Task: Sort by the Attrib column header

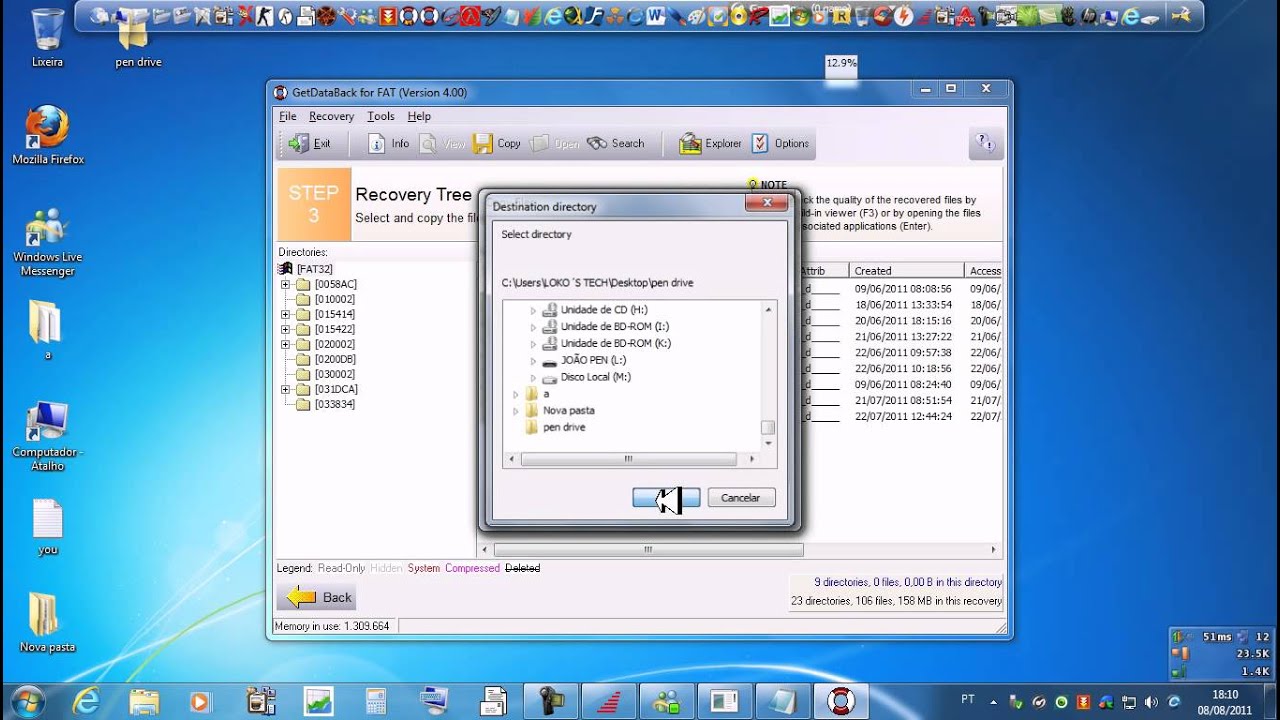Action: point(823,271)
